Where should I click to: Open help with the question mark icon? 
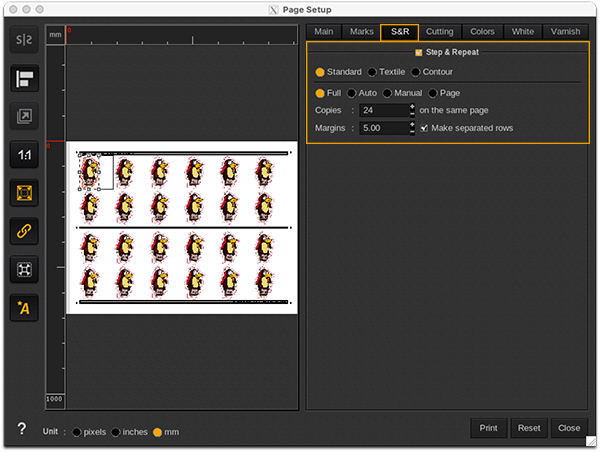[x=21, y=429]
